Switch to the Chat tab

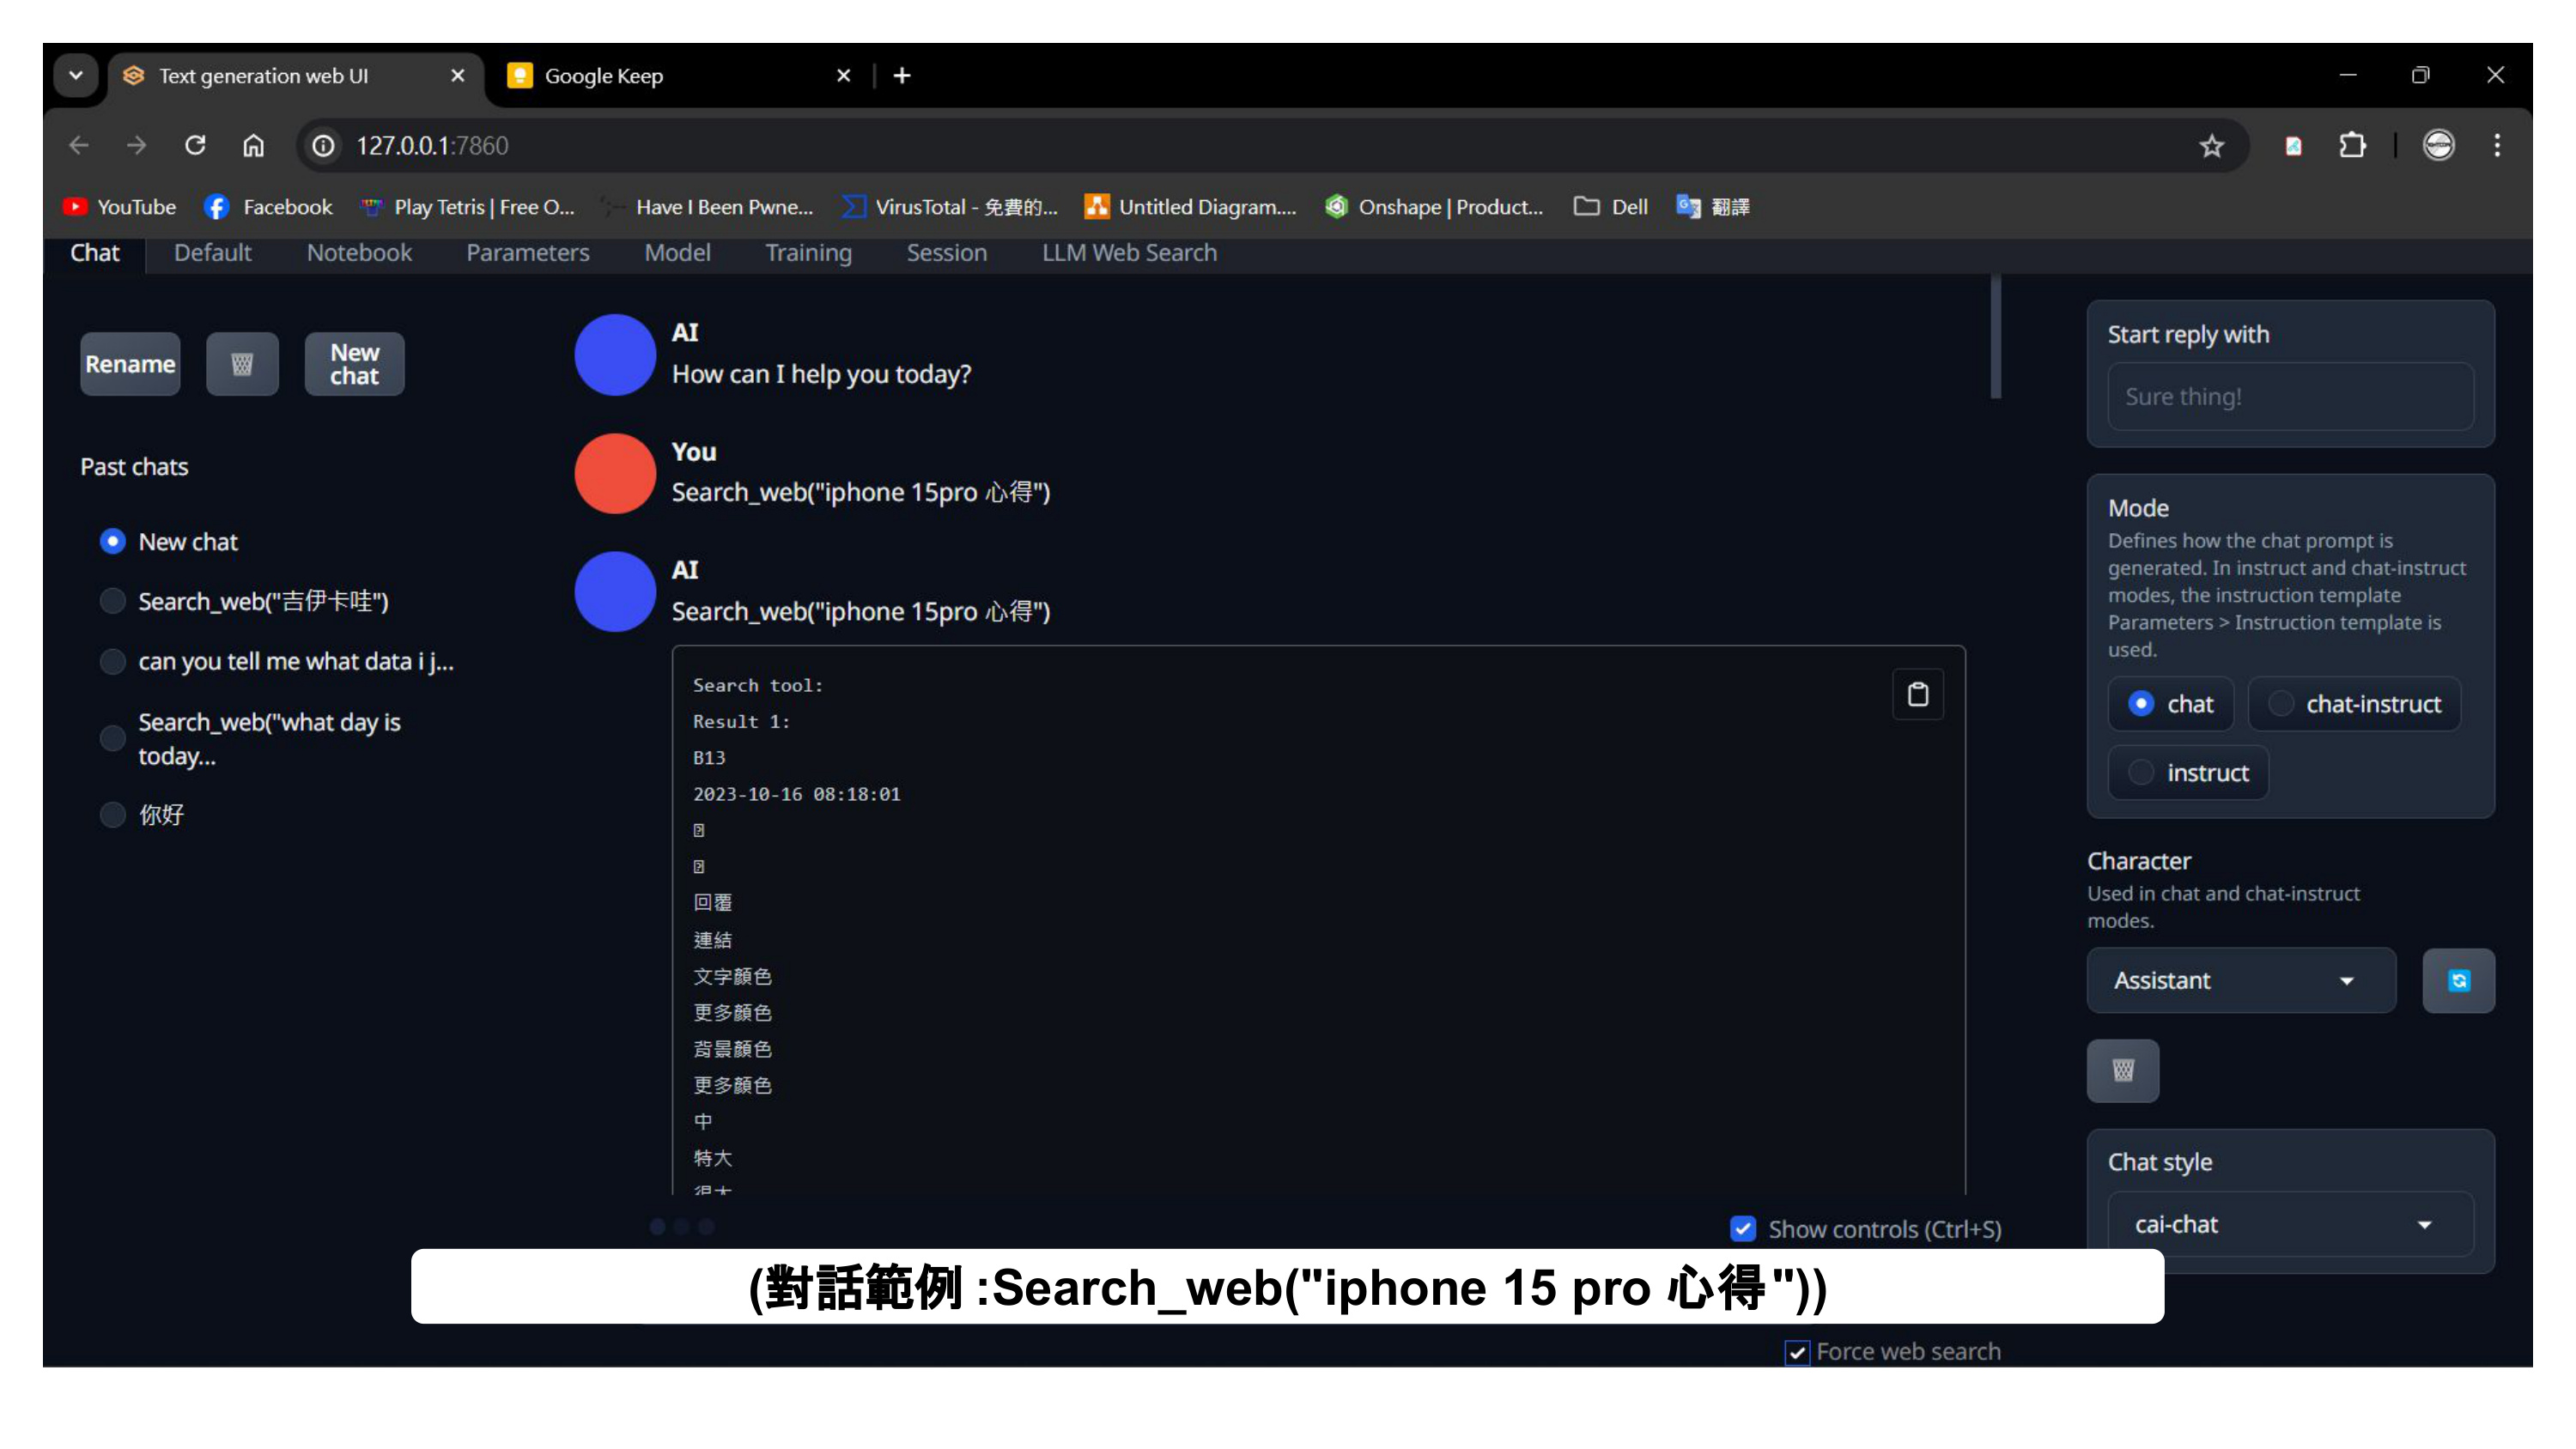95,253
